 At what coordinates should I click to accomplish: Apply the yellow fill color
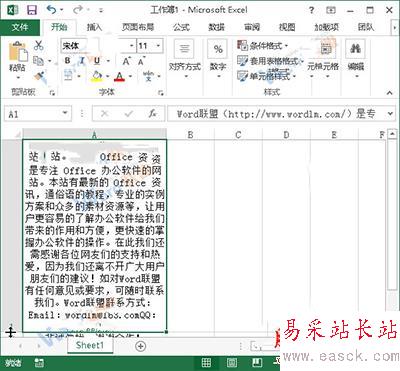(97, 76)
